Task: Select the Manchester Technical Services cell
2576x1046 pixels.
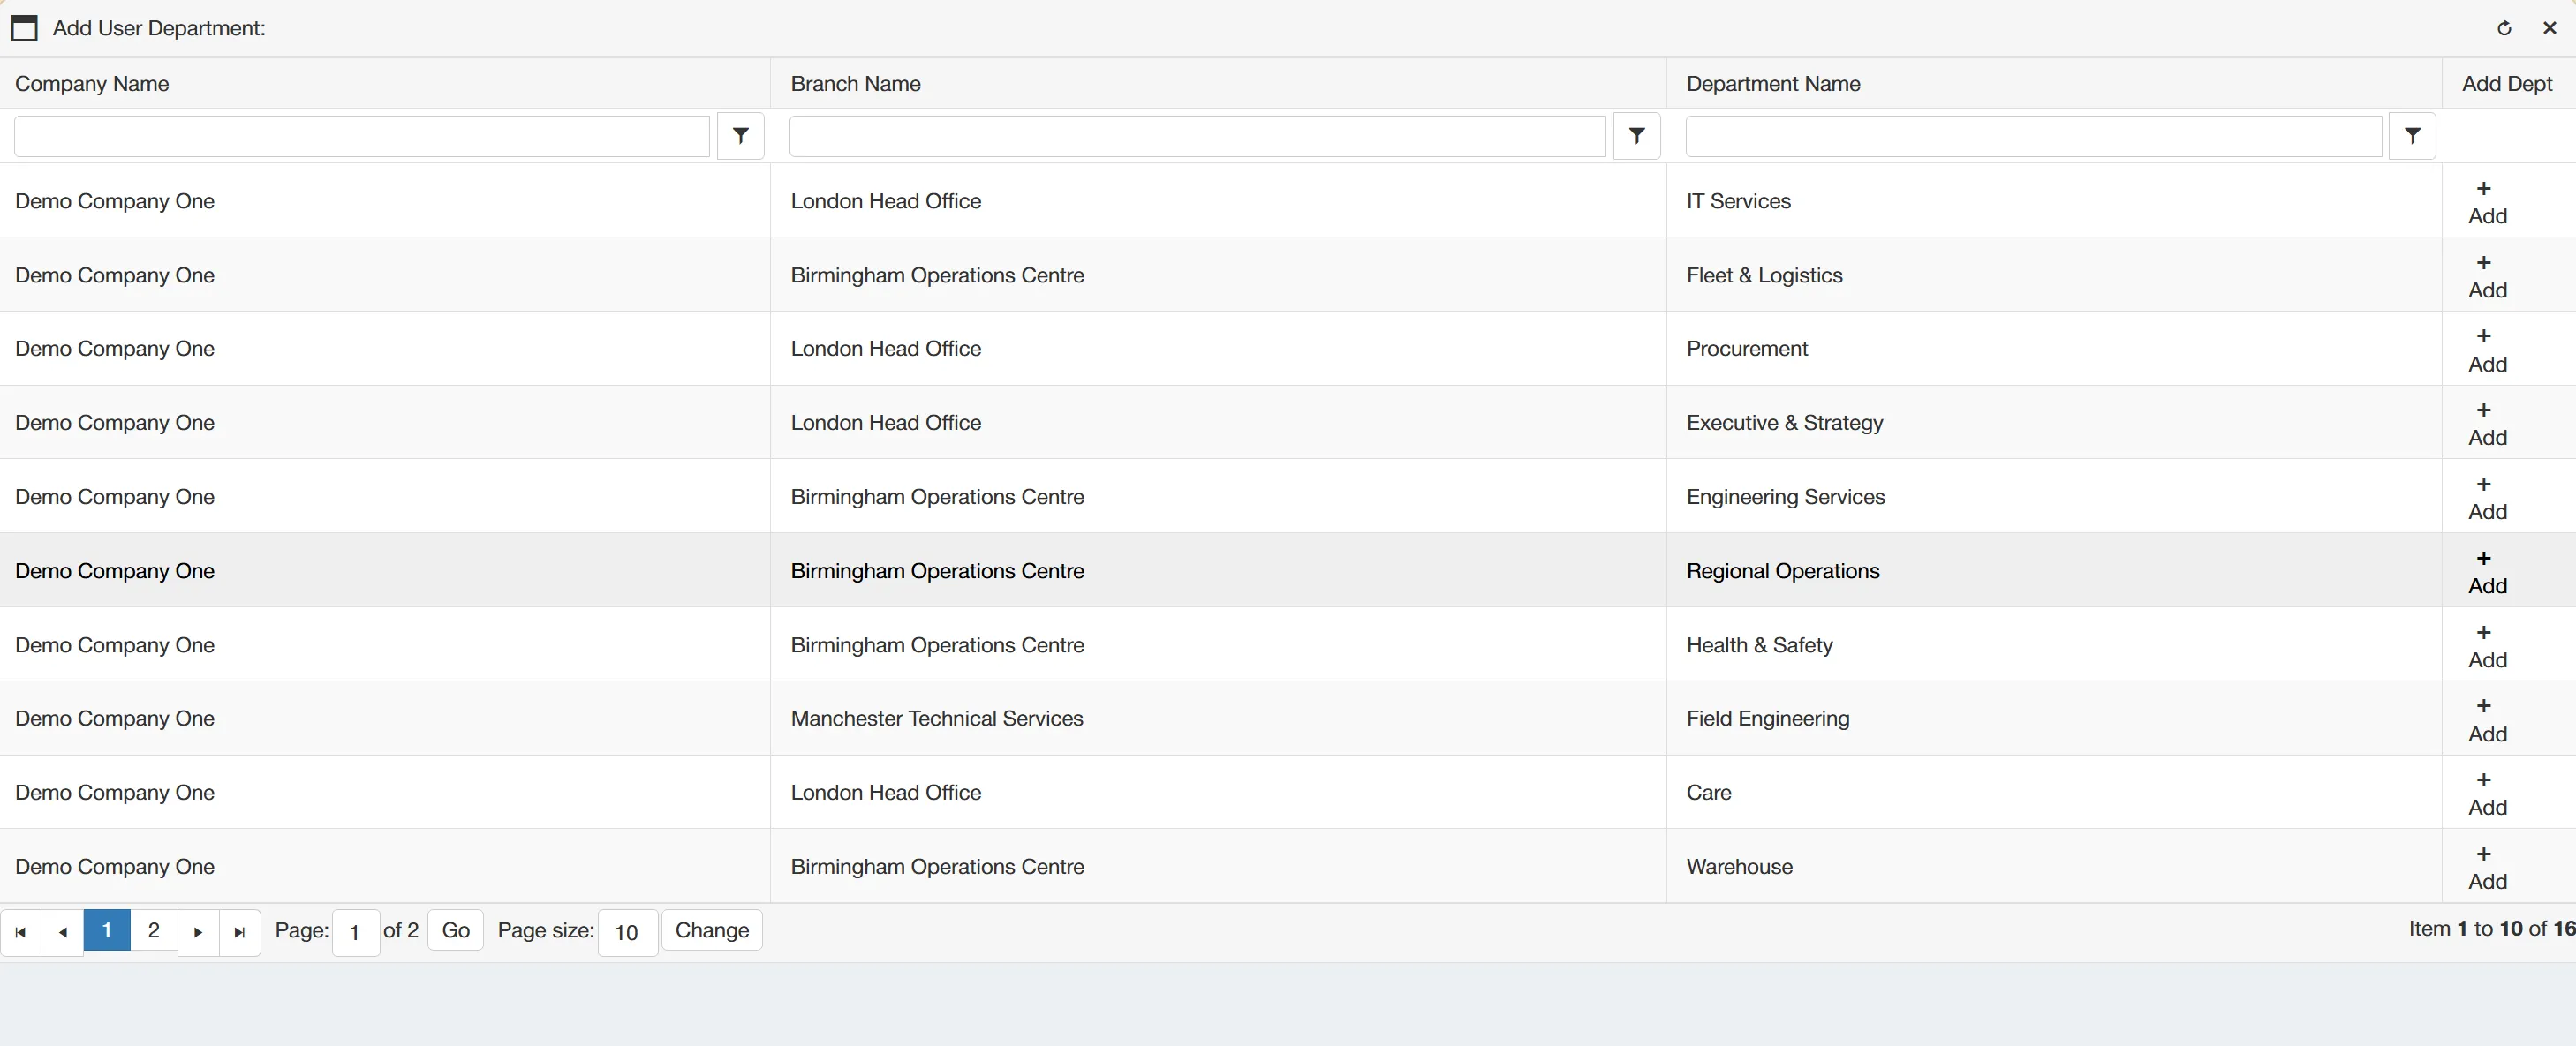Action: point(1218,719)
